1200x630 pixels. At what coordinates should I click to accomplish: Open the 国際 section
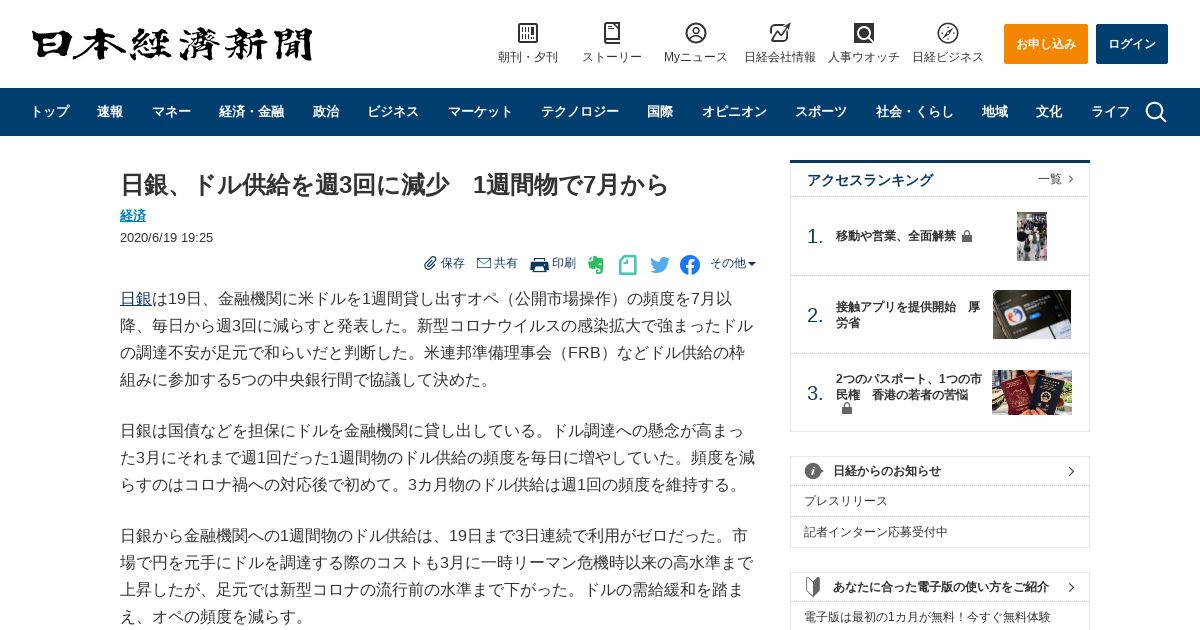tap(660, 112)
